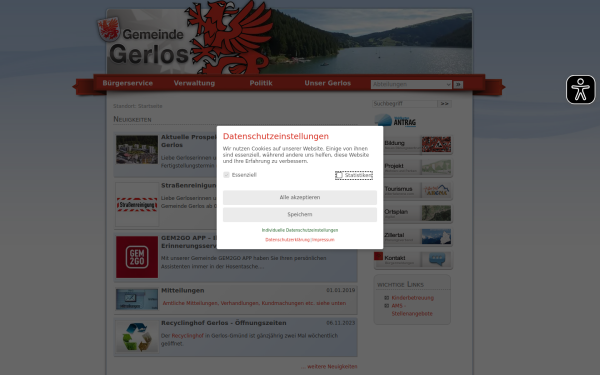
Task: Open the Datenschutzerklärung link
Action: click(287, 240)
